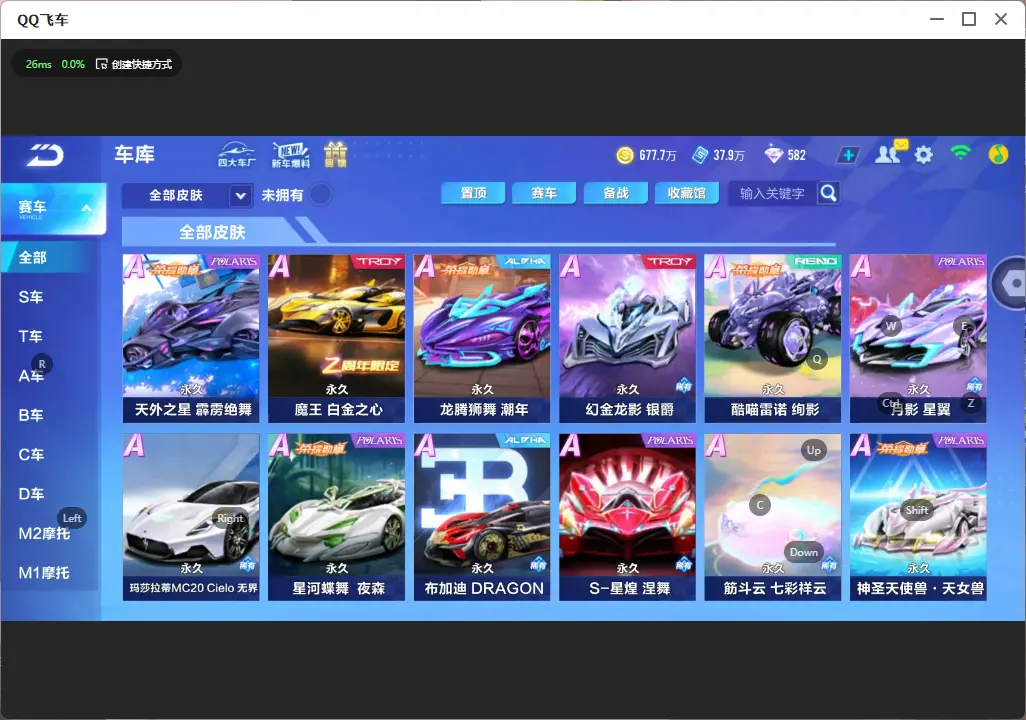Image resolution: width=1026 pixels, height=720 pixels.
Task: Select the 玛莎拉蒂MC20 Cielo 无界 card
Action: coord(191,517)
